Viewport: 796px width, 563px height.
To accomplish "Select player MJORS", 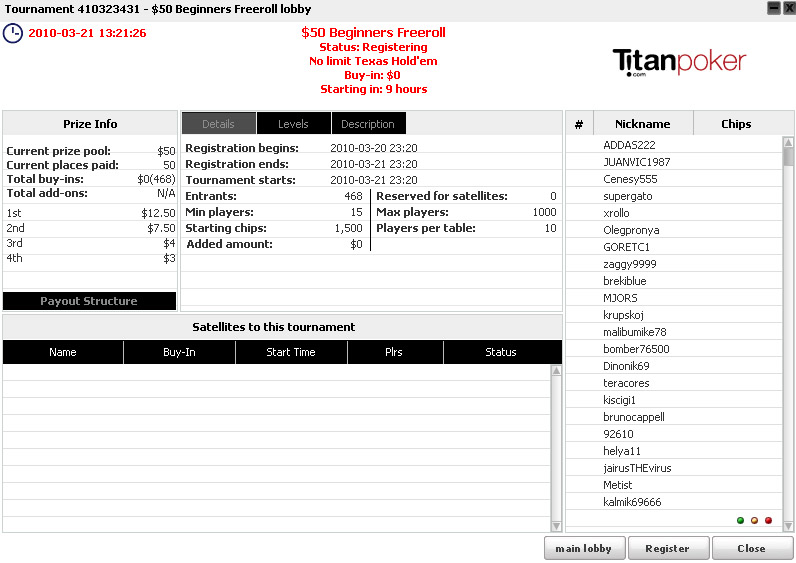I will tap(674, 298).
